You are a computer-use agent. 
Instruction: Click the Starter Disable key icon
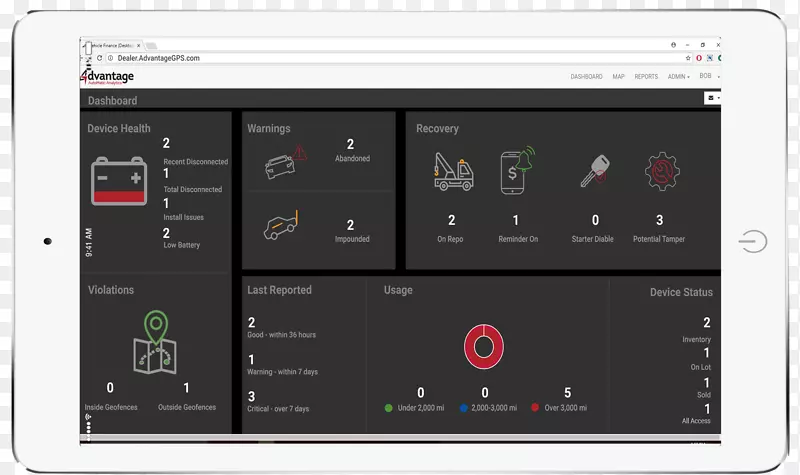pos(595,172)
